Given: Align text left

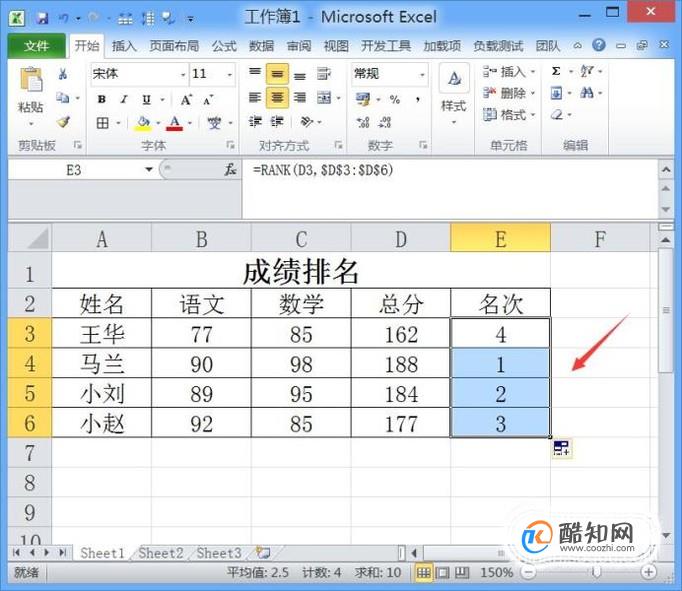Looking at the screenshot, I should [x=255, y=97].
